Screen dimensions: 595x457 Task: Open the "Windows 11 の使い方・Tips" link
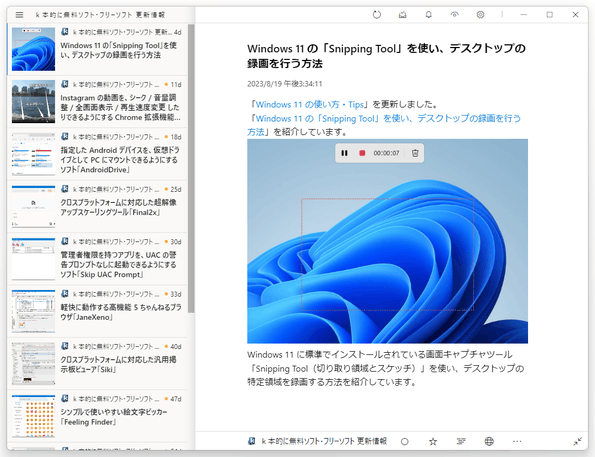309,104
